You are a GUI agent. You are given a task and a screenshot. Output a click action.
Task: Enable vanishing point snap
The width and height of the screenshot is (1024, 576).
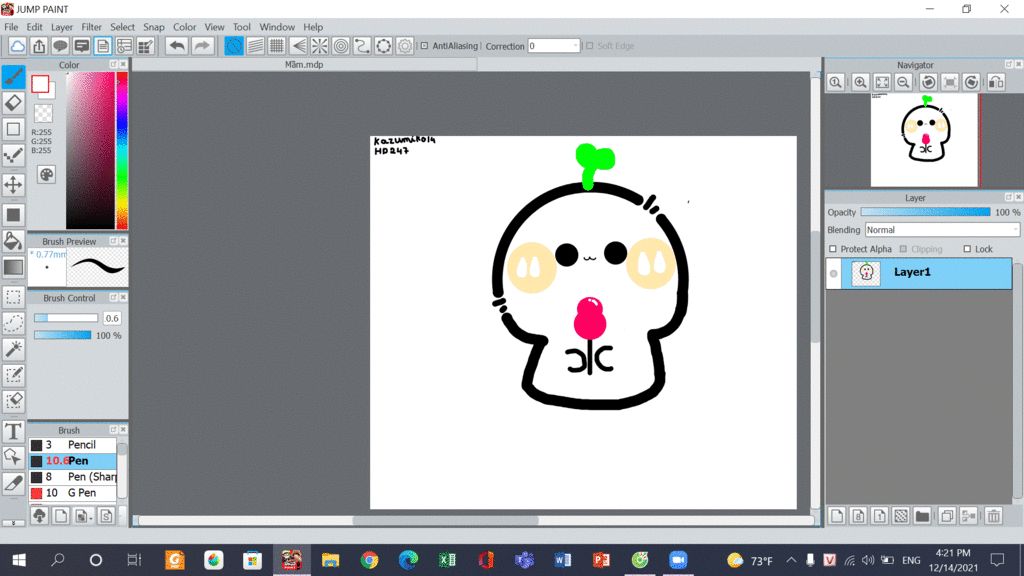pyautogui.click(x=298, y=46)
